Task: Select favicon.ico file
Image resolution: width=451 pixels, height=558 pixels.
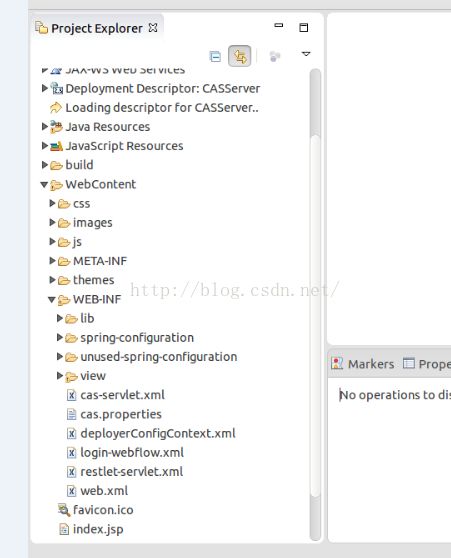Action: (x=103, y=510)
